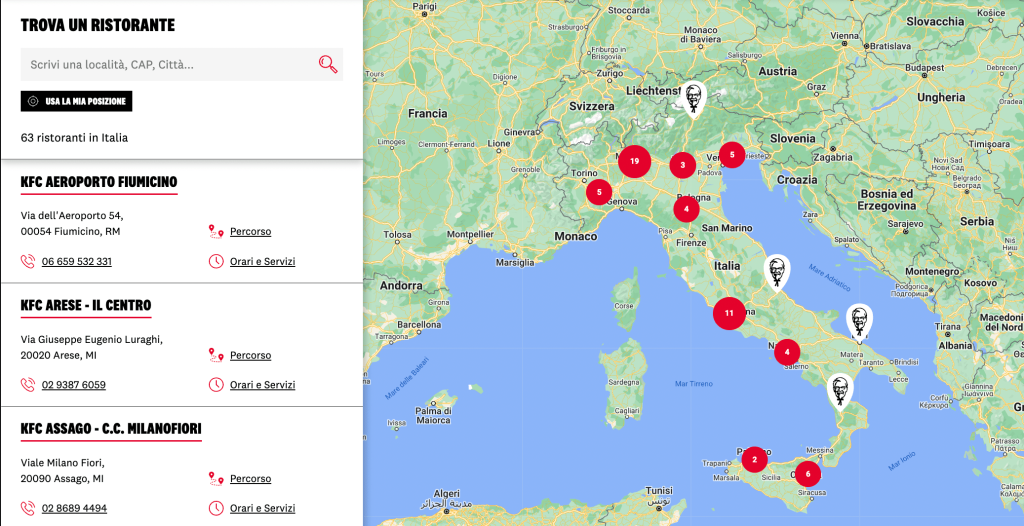Click clock icon for KFC Assago hours

(x=216, y=508)
